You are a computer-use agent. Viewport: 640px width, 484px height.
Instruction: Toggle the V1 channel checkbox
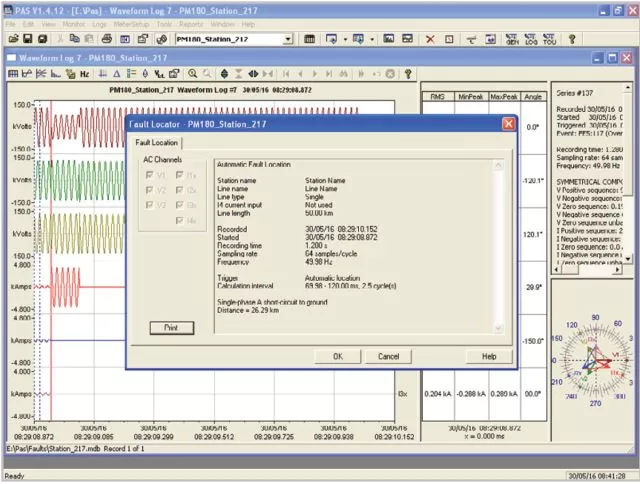pyautogui.click(x=149, y=174)
